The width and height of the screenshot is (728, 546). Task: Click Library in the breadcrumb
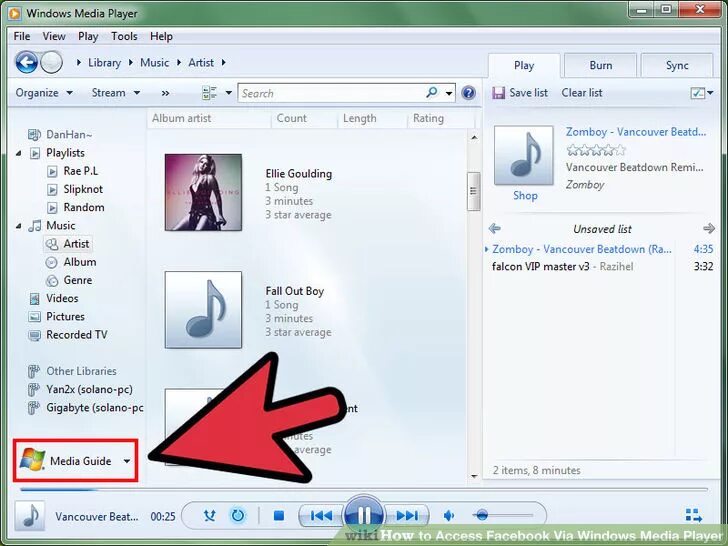coord(104,63)
